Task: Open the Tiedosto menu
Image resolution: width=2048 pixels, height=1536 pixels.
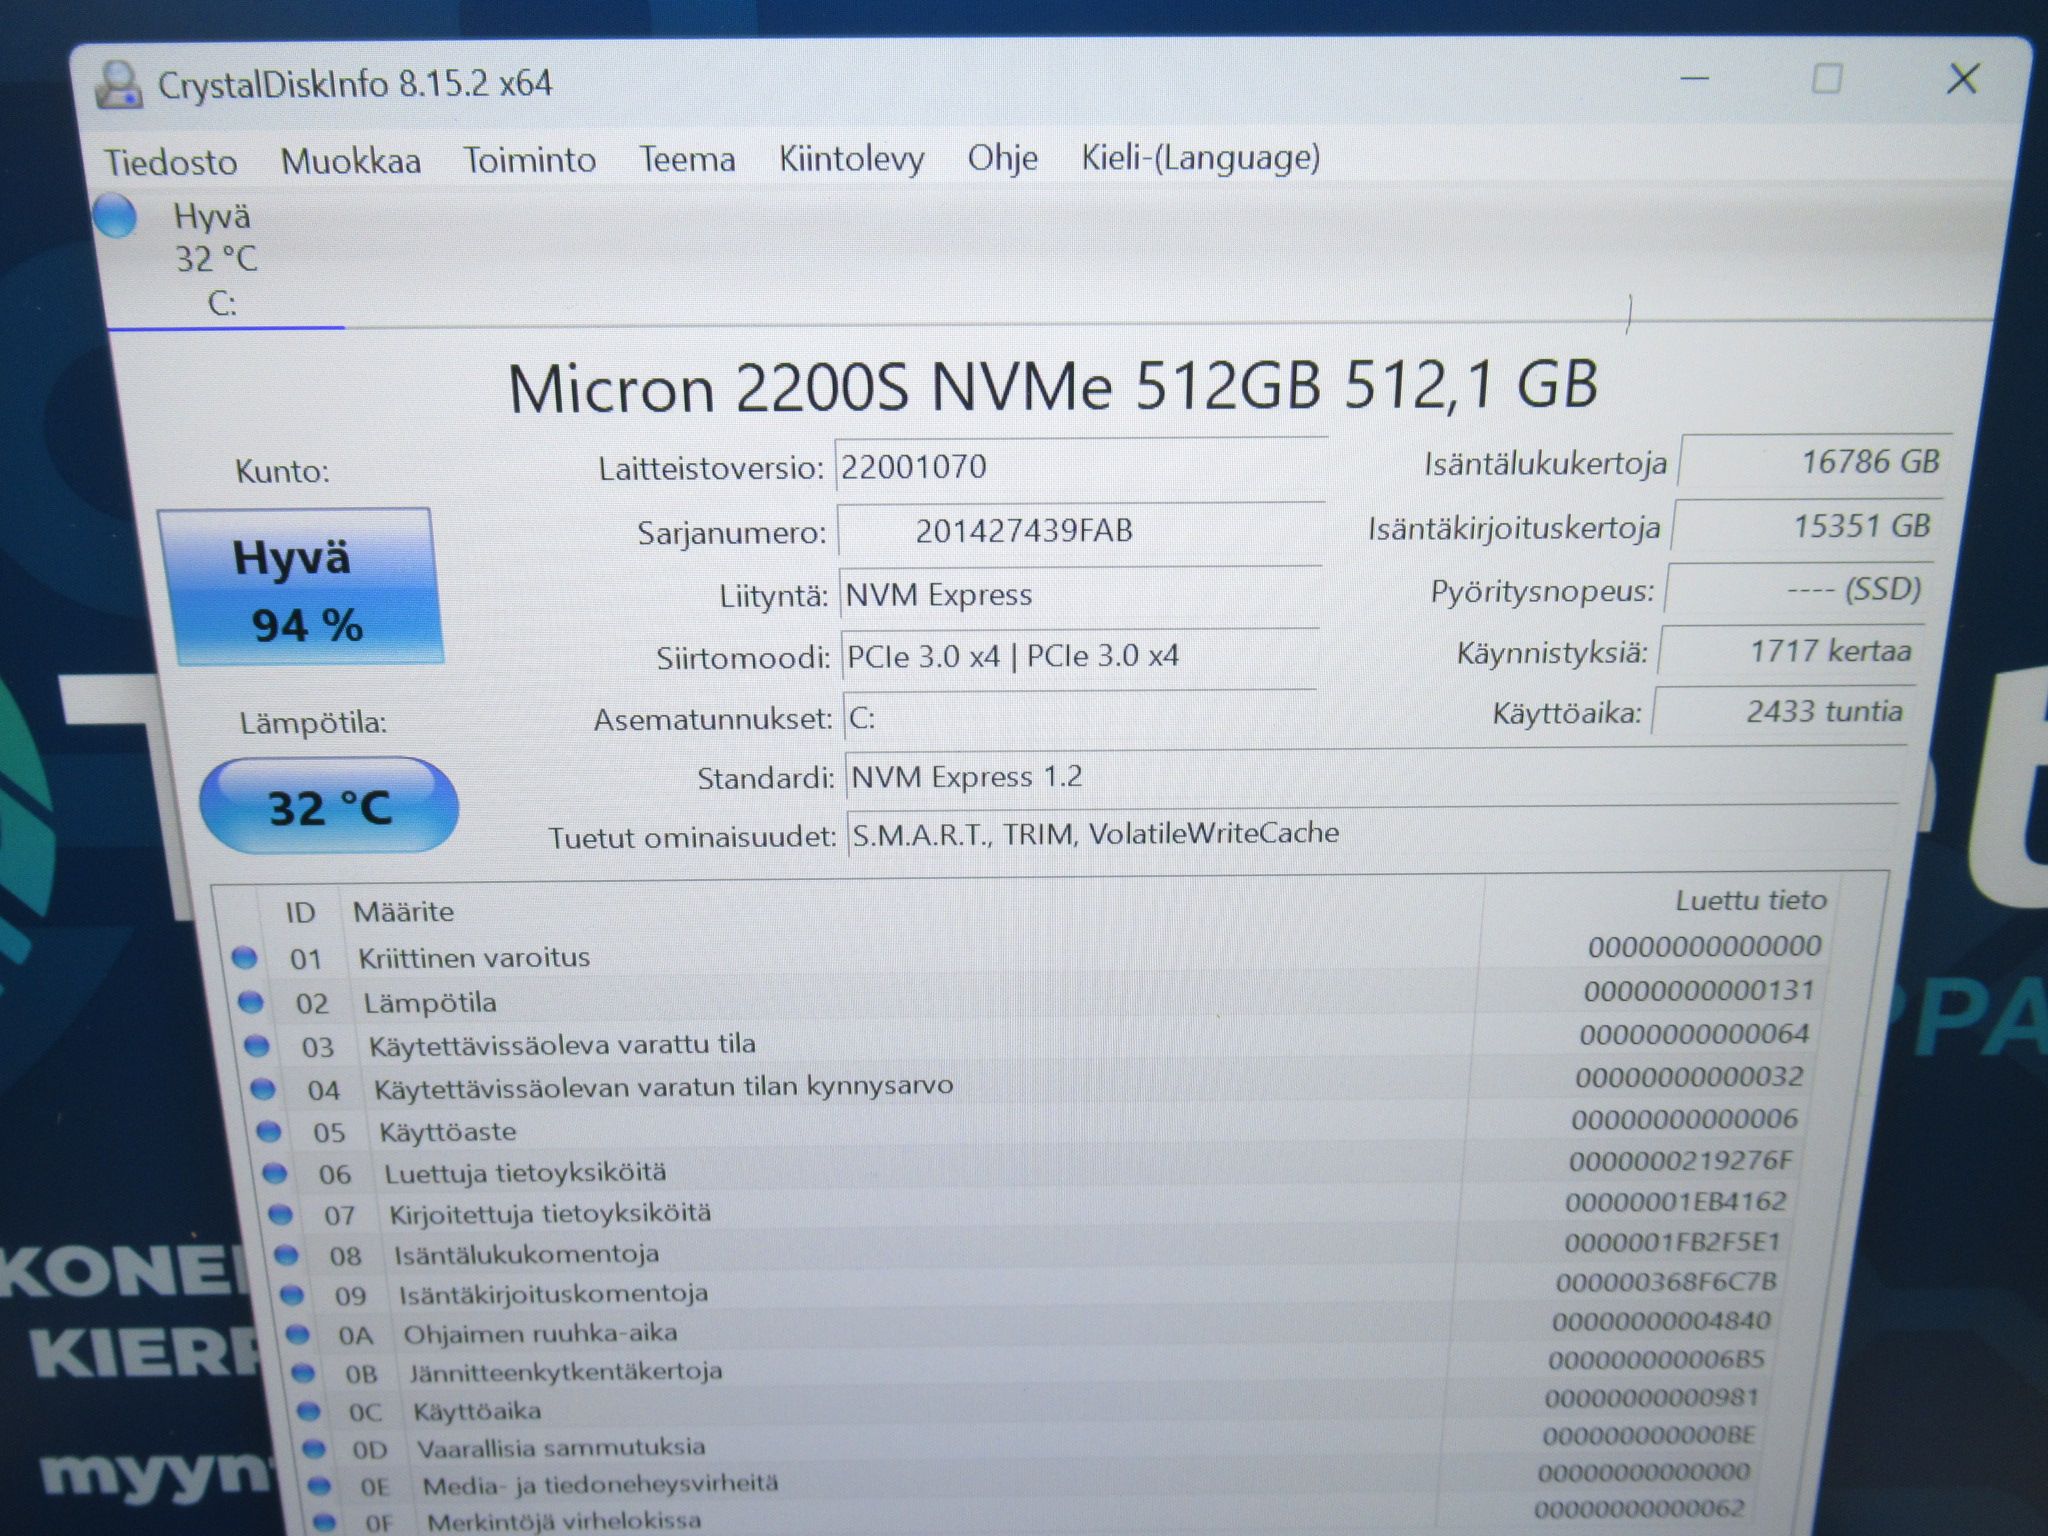Action: pyautogui.click(x=171, y=162)
